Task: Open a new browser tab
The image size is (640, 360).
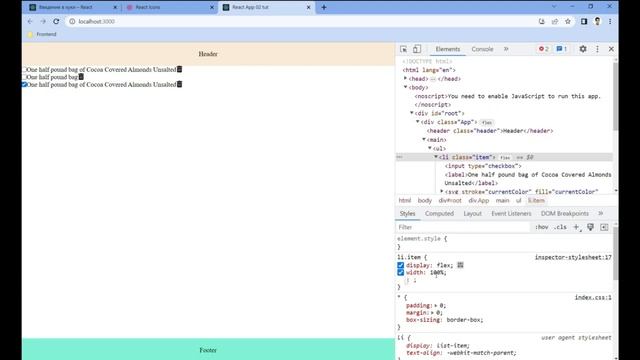Action: (324, 7)
